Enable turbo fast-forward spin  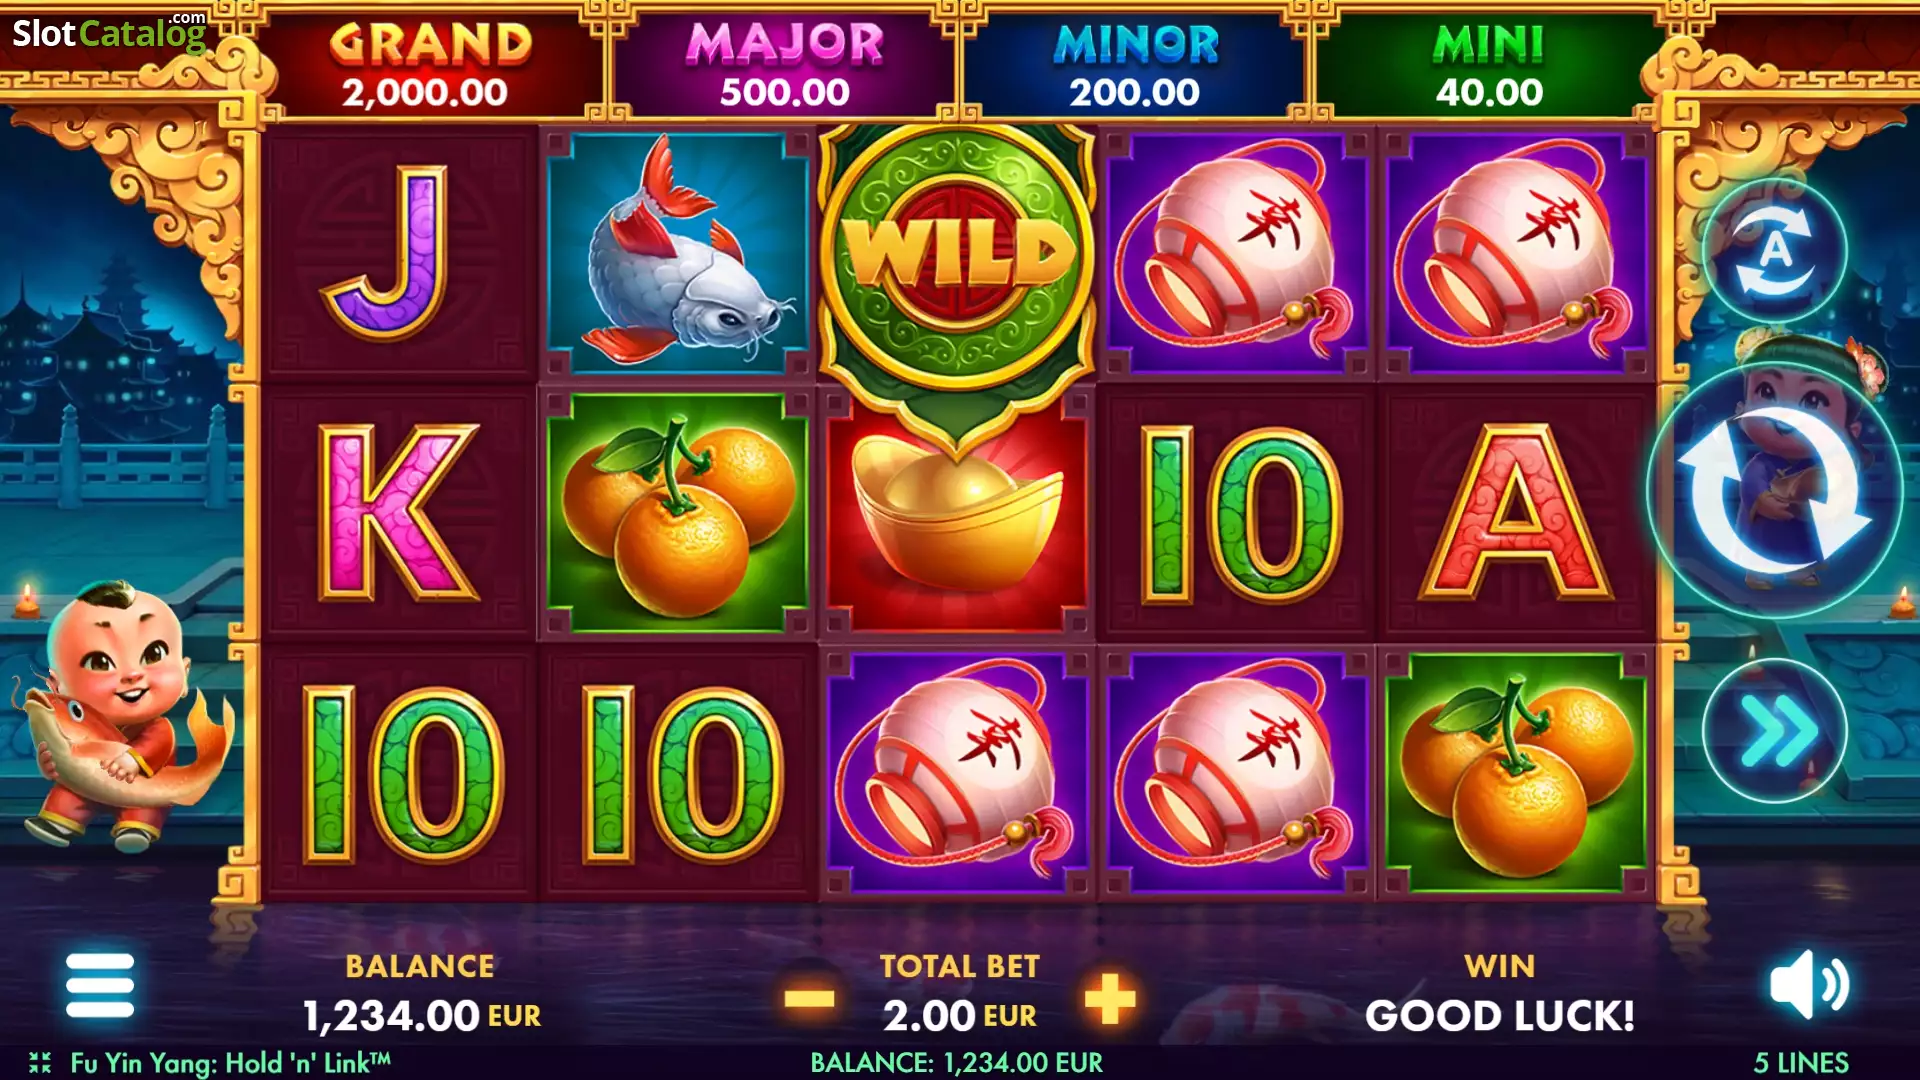pyautogui.click(x=1775, y=732)
